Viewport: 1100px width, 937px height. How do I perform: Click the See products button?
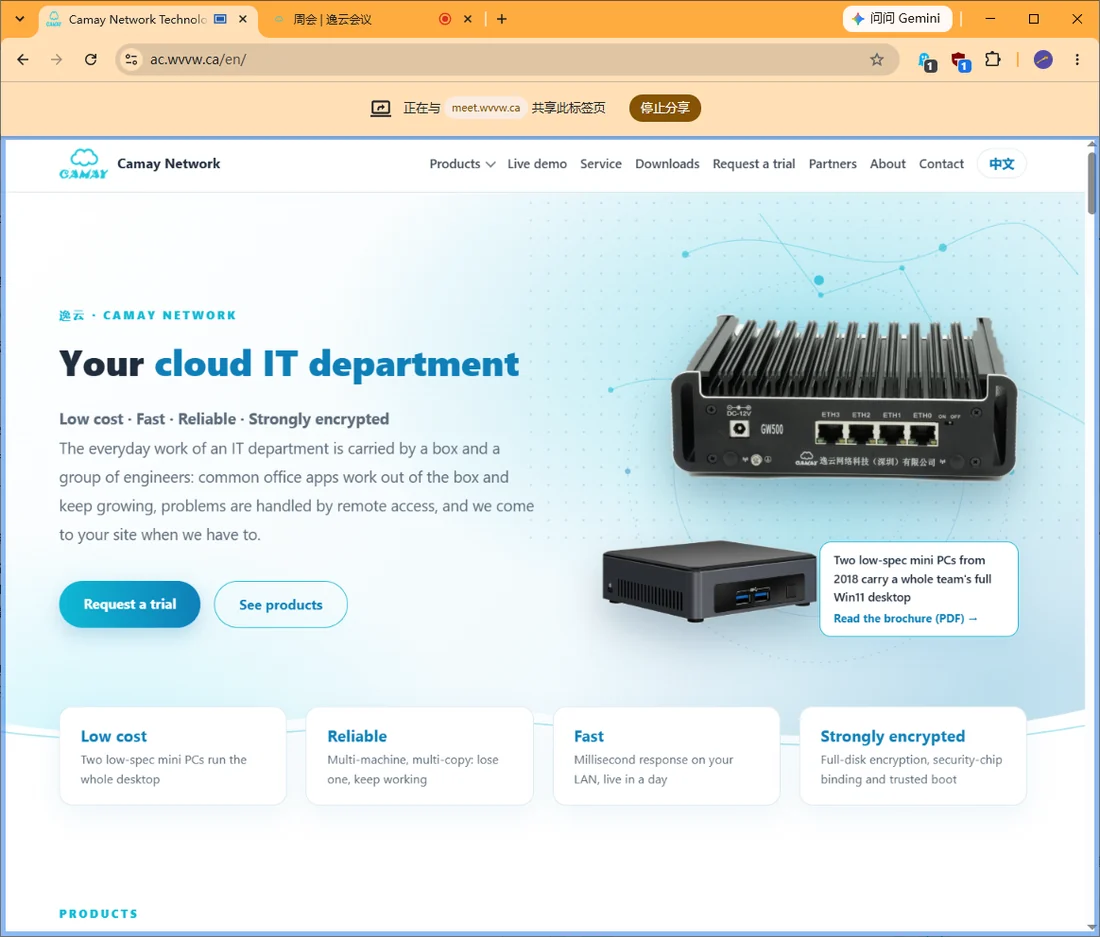[x=281, y=605]
